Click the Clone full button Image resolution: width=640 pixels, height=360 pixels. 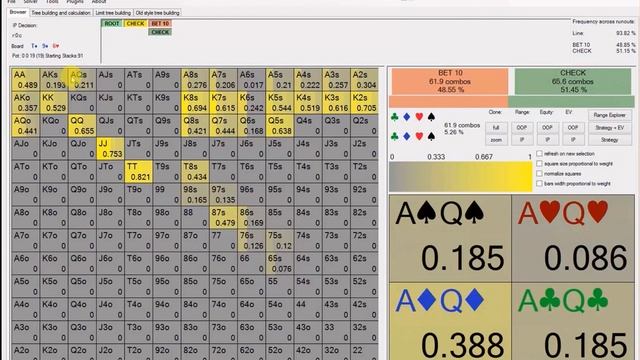tap(496, 128)
